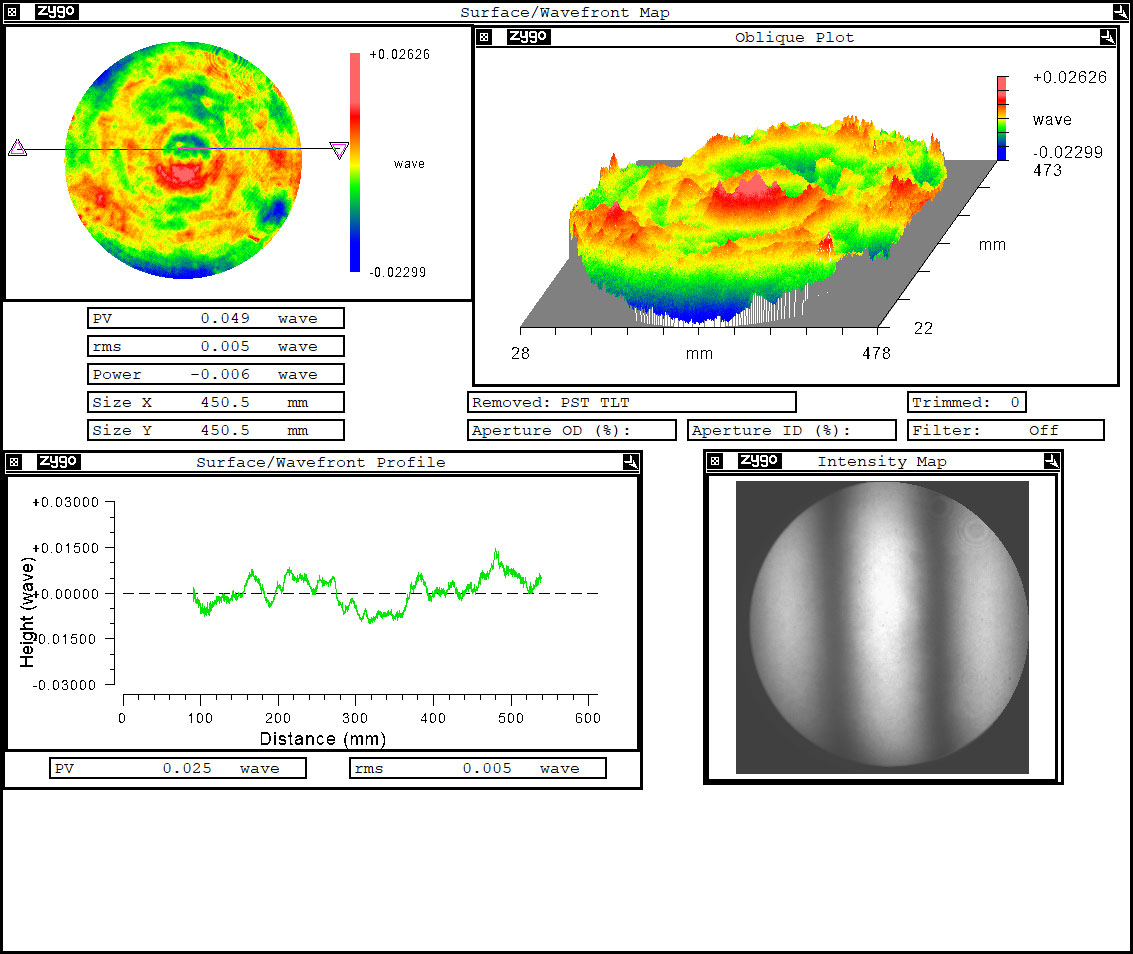Click the Zygo logo on the Surface/Wavefront Profile window
Screen dimensions: 1133x954
click(56, 462)
